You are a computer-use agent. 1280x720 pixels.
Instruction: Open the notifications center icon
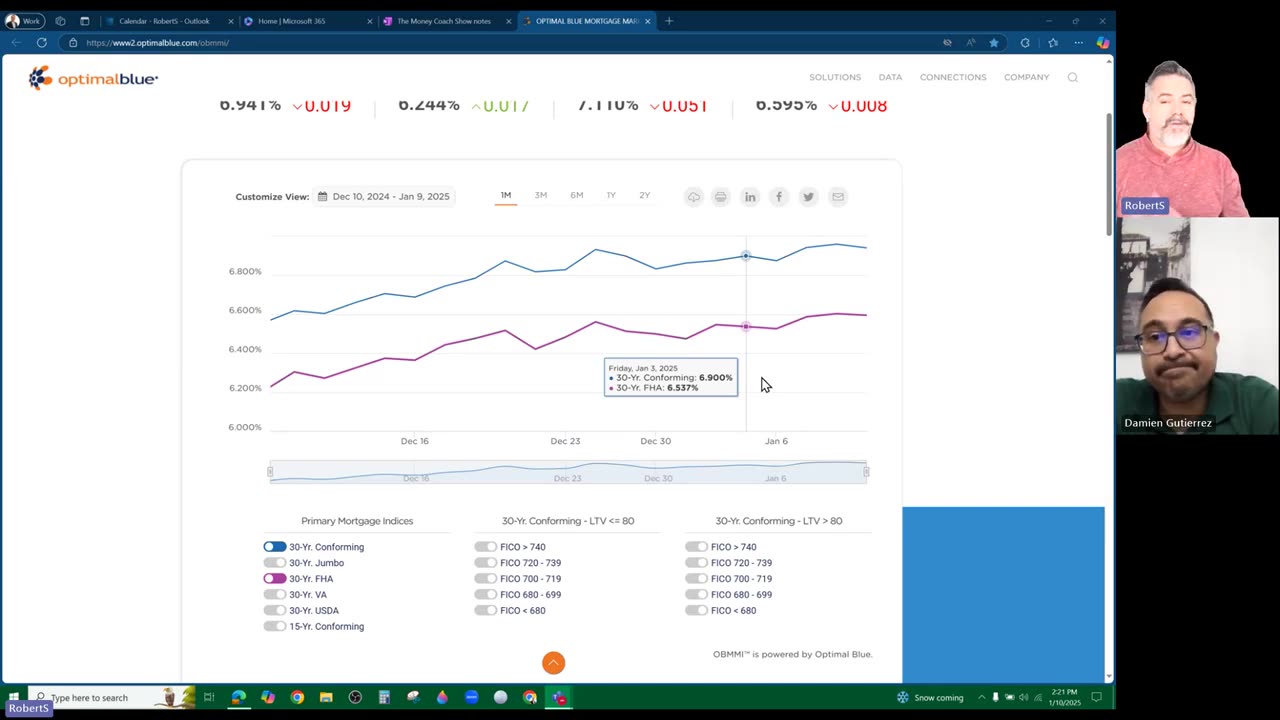[x=1096, y=697]
